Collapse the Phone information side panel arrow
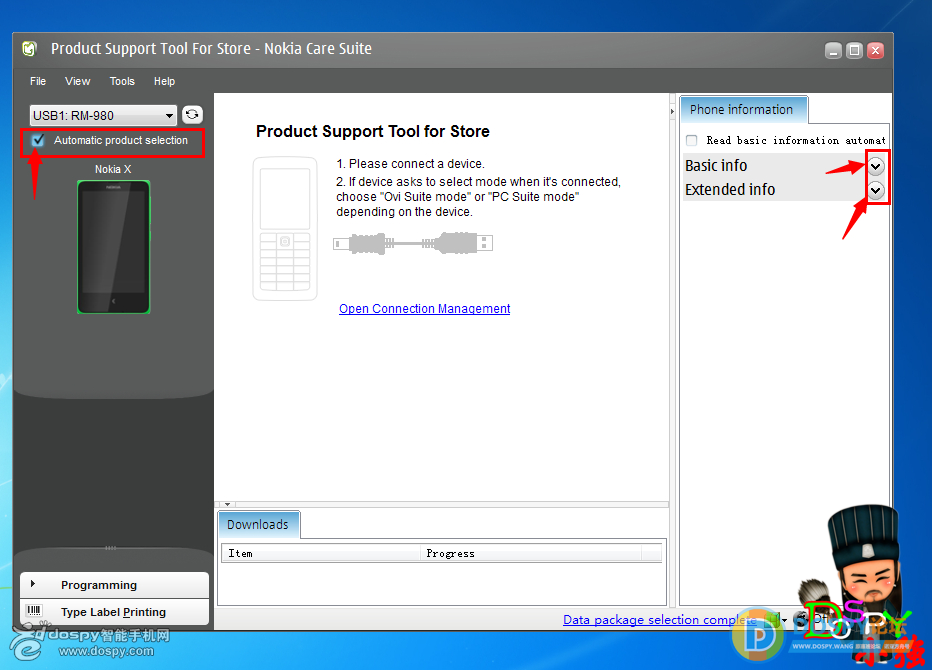This screenshot has height=670, width=932. click(672, 111)
